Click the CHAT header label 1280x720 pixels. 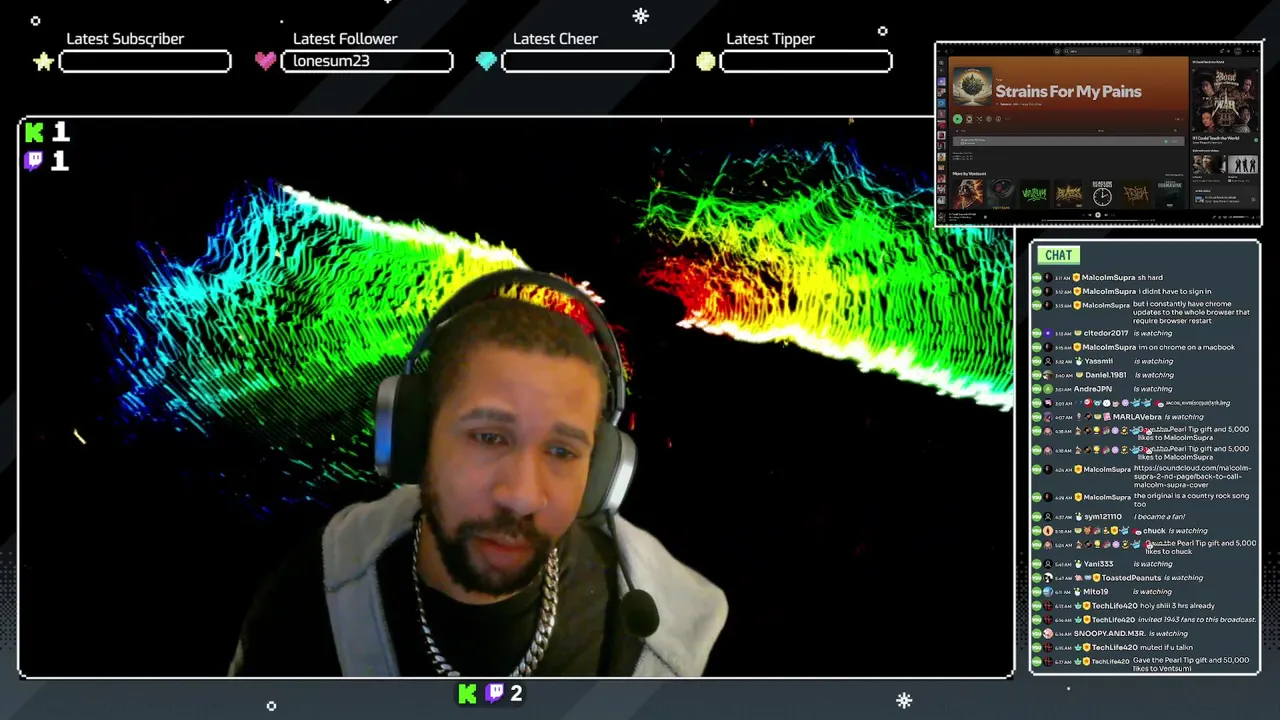pyautogui.click(x=1058, y=255)
